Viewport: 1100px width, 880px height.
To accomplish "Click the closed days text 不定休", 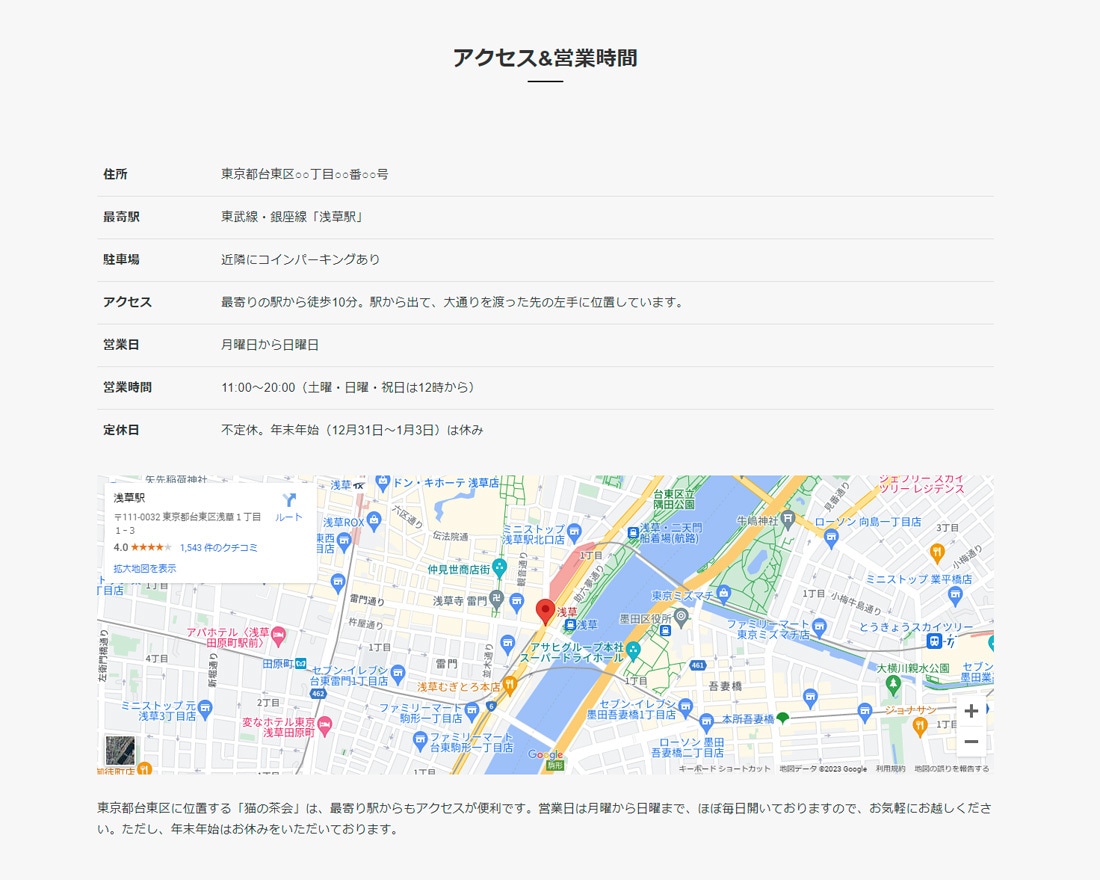I will [239, 430].
